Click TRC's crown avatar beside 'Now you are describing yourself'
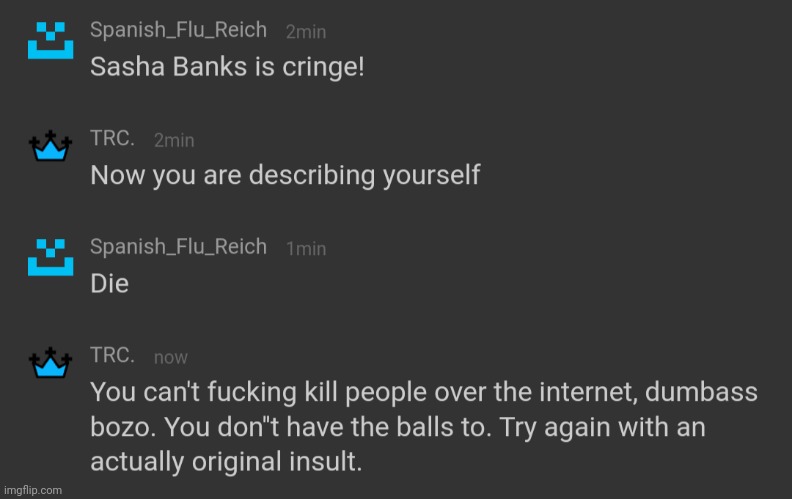Image resolution: width=792 pixels, height=499 pixels. 50,149
